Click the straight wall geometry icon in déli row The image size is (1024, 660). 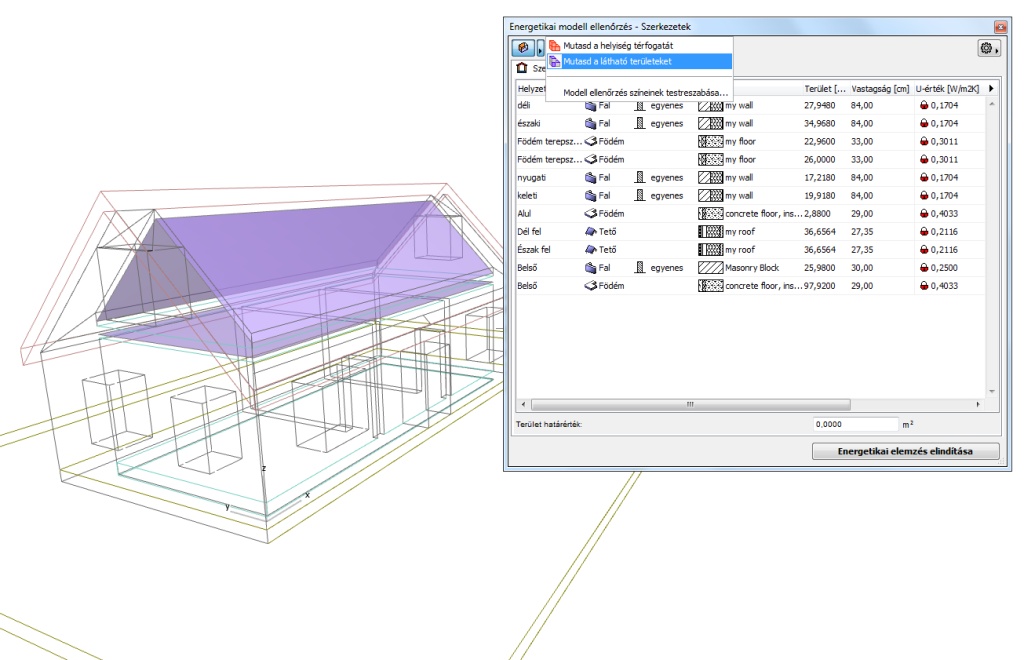tap(640, 105)
